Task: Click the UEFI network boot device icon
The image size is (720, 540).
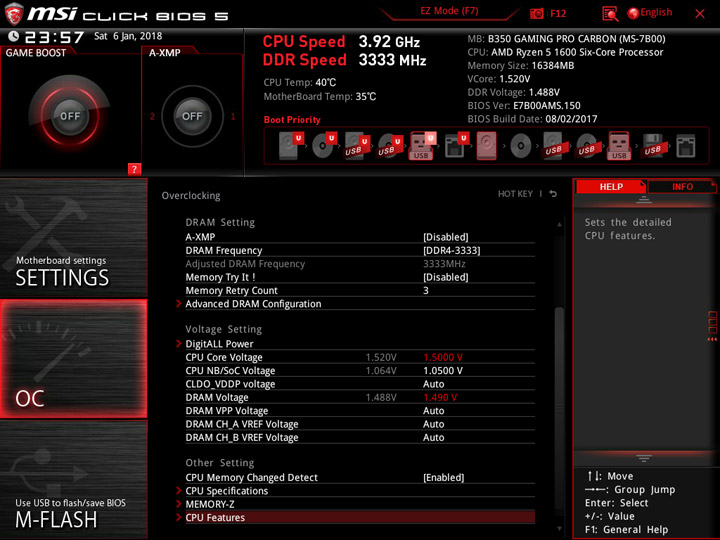Action: (x=456, y=146)
